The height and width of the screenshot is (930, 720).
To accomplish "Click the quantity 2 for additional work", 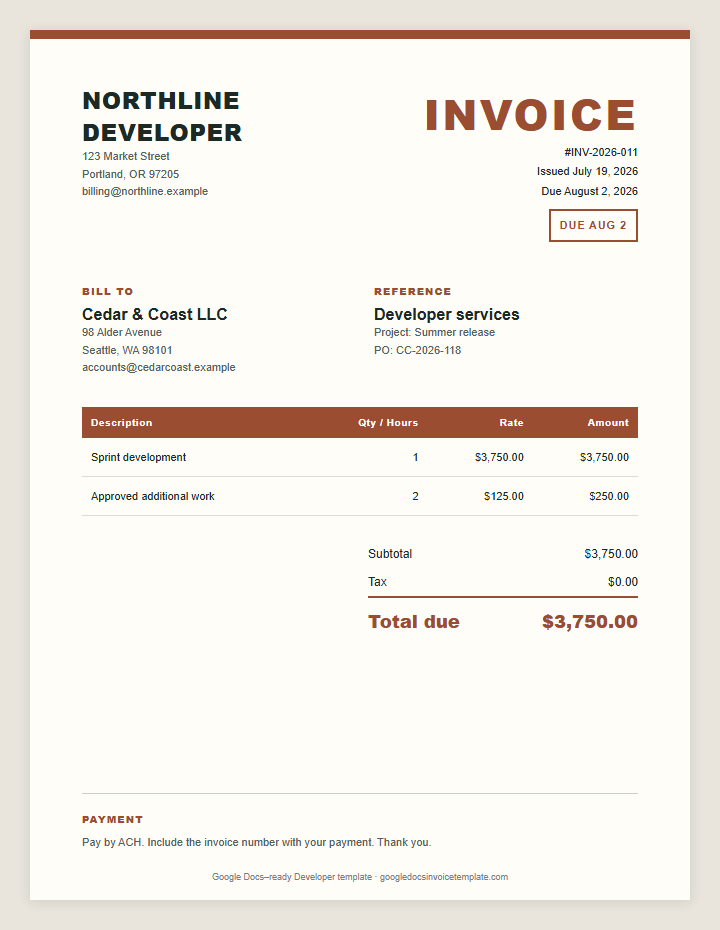I will (x=415, y=496).
